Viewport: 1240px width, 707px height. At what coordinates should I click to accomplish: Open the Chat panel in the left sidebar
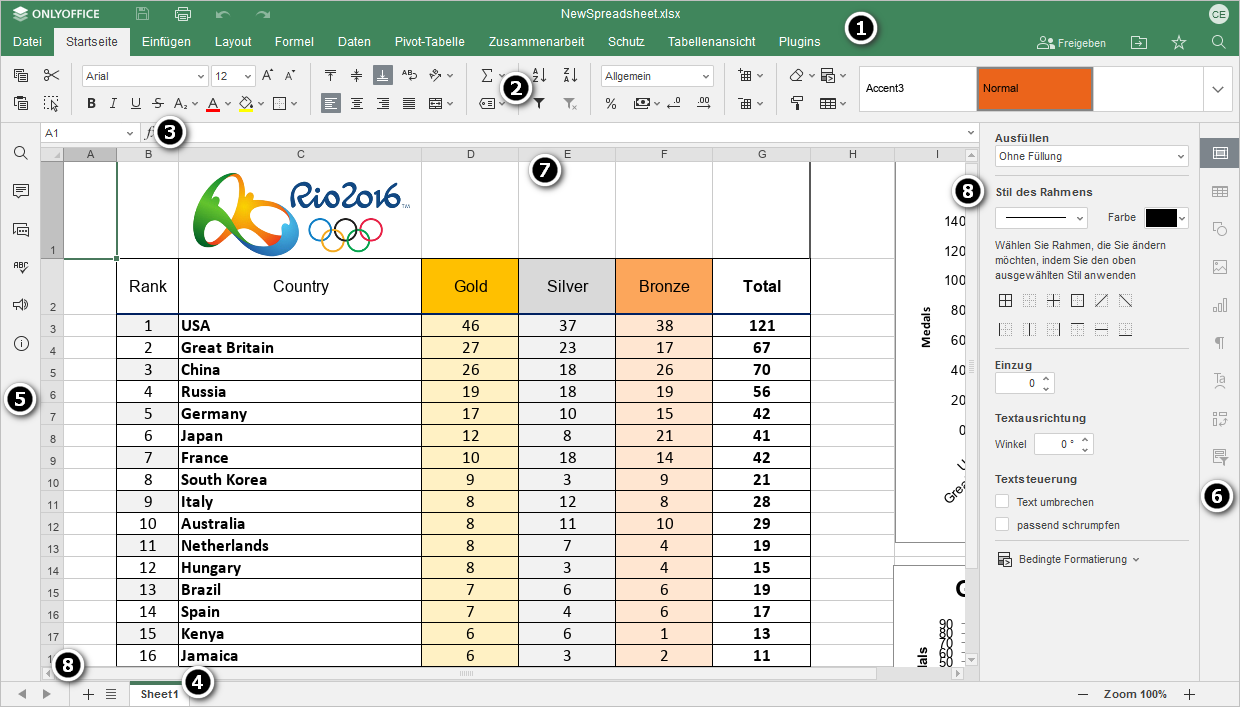coord(20,229)
